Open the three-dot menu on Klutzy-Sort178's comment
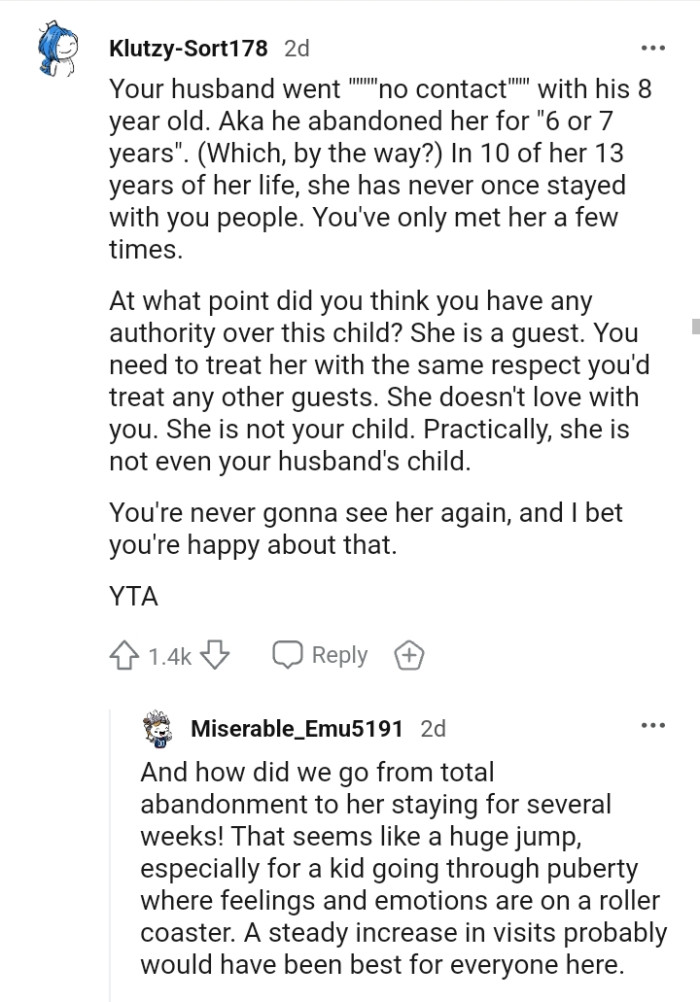Viewport: 700px width, 1002px height. click(654, 47)
